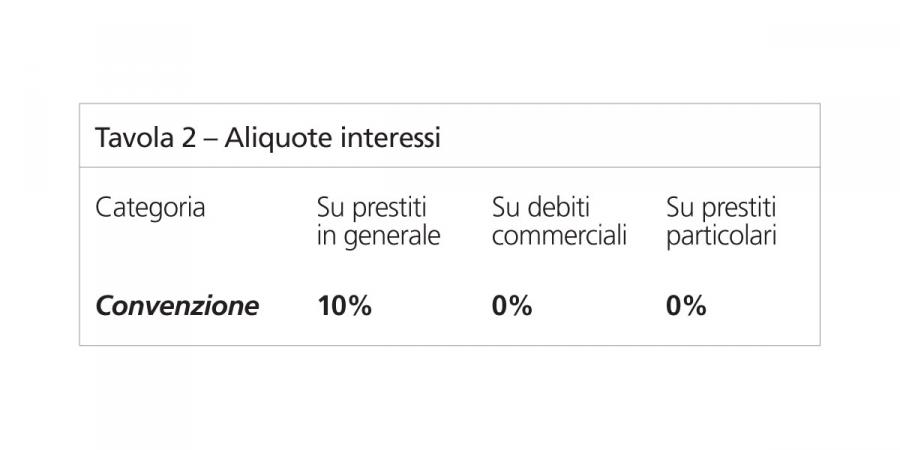The height and width of the screenshot is (450, 900).
Task: Select the bold "Convenzione" row label
Action: [x=176, y=306]
